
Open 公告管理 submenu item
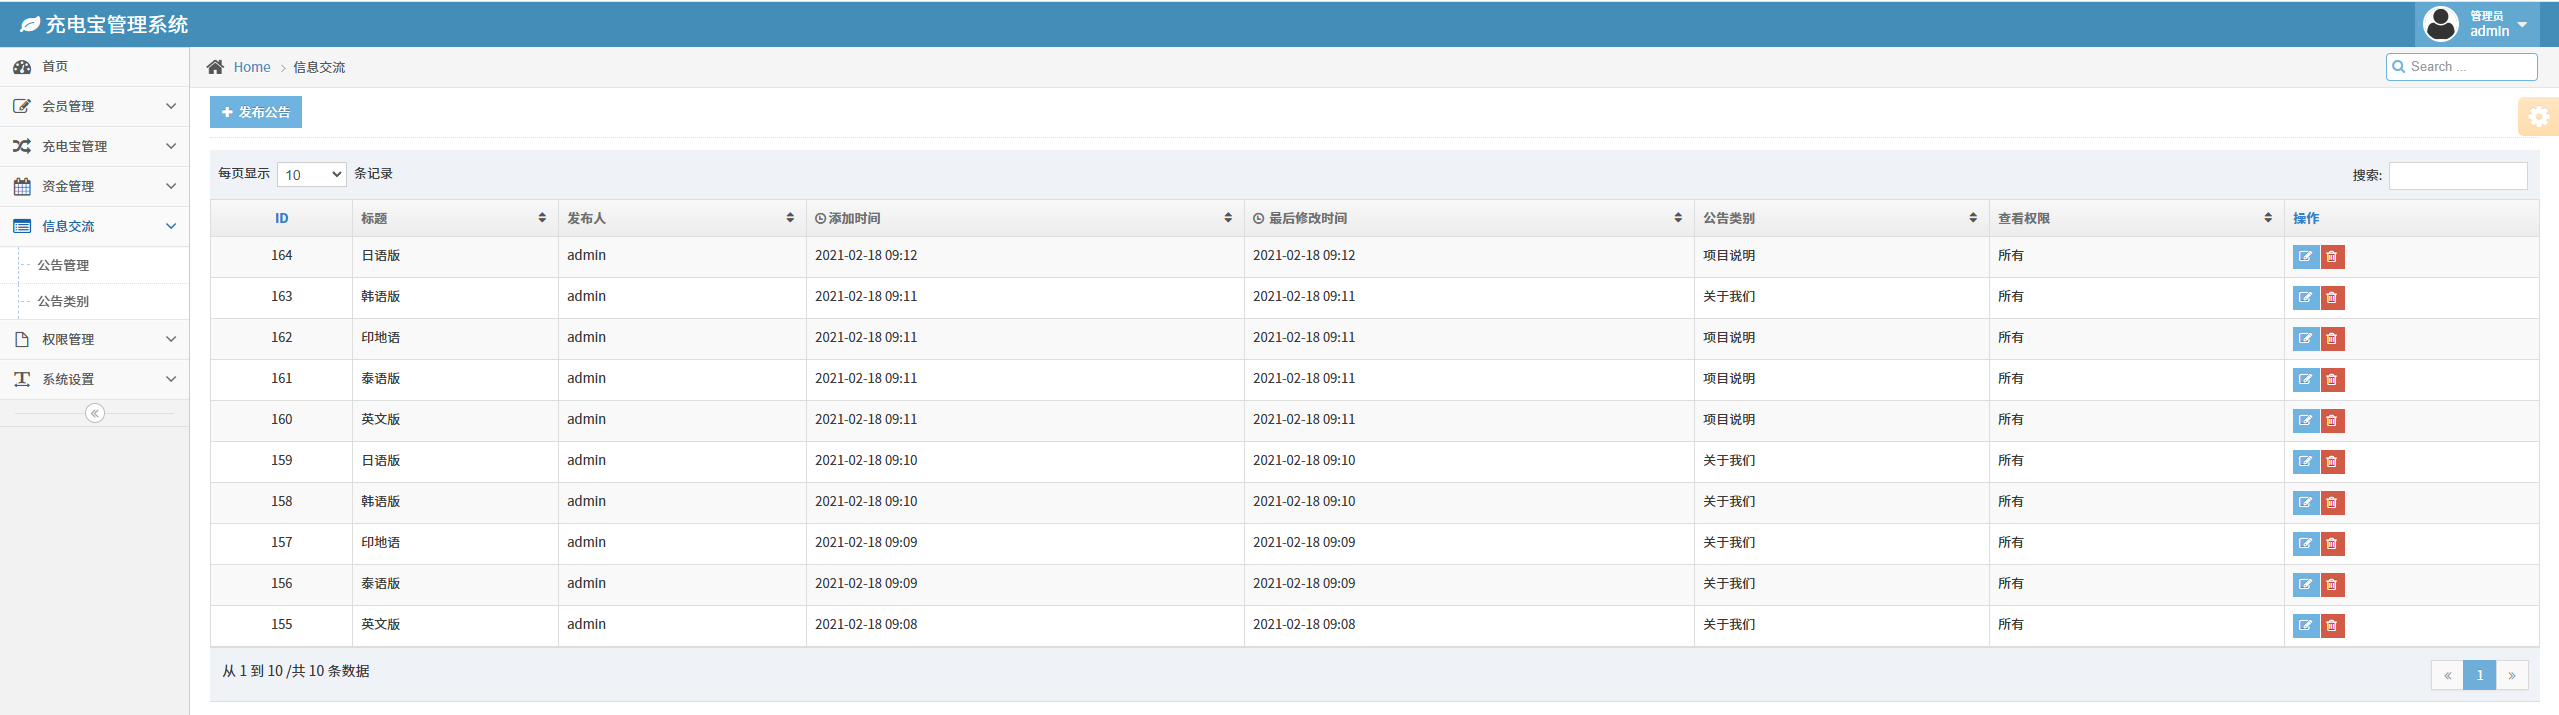click(63, 265)
